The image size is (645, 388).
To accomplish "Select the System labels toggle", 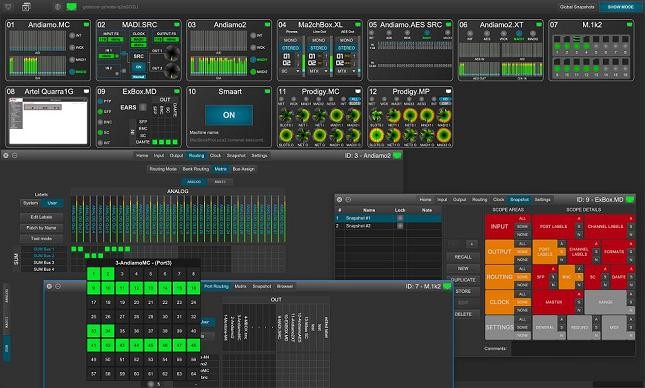I will tap(30, 203).
